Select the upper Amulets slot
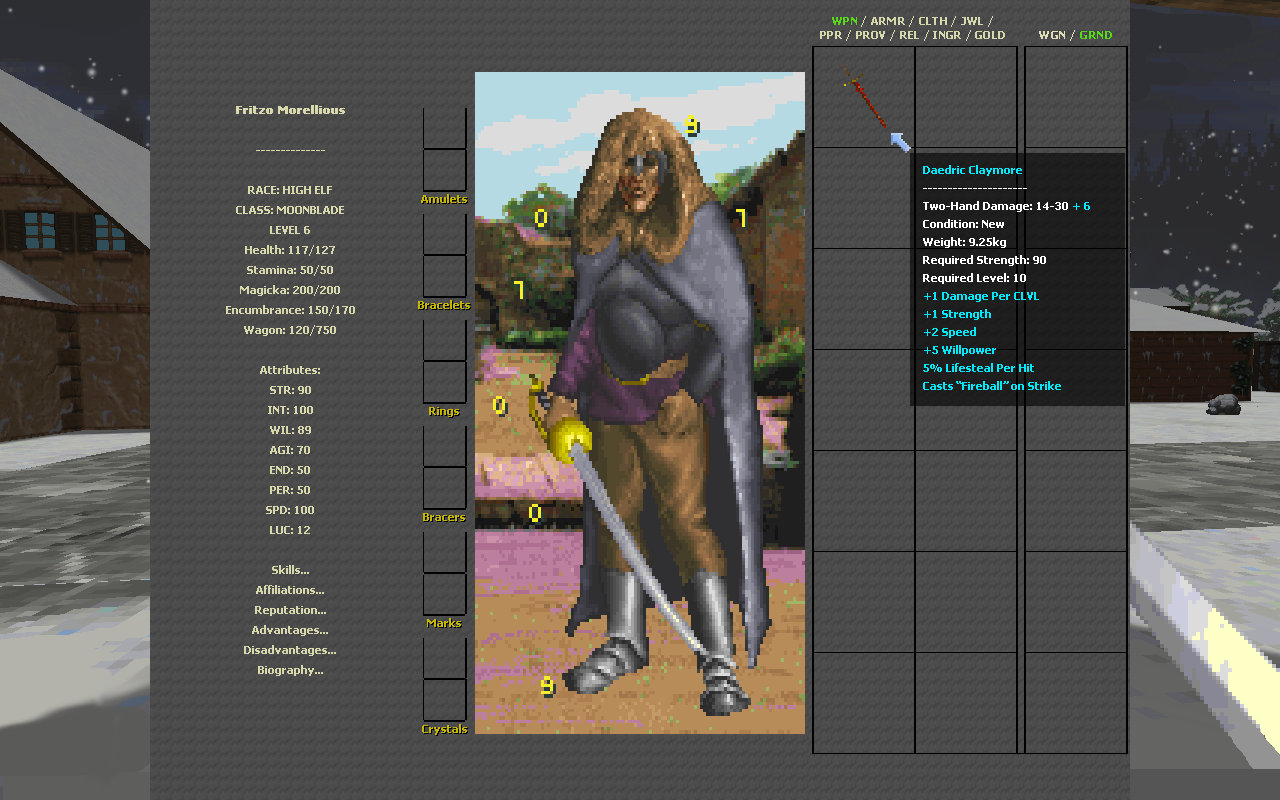1280x800 pixels. pyautogui.click(x=444, y=128)
